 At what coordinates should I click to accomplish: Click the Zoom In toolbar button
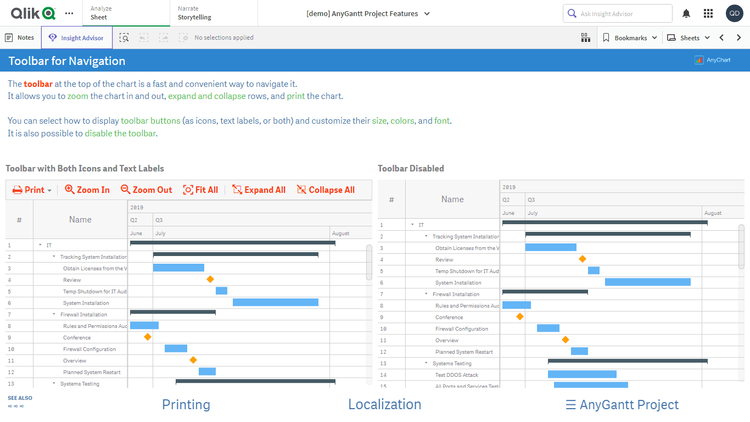point(87,190)
